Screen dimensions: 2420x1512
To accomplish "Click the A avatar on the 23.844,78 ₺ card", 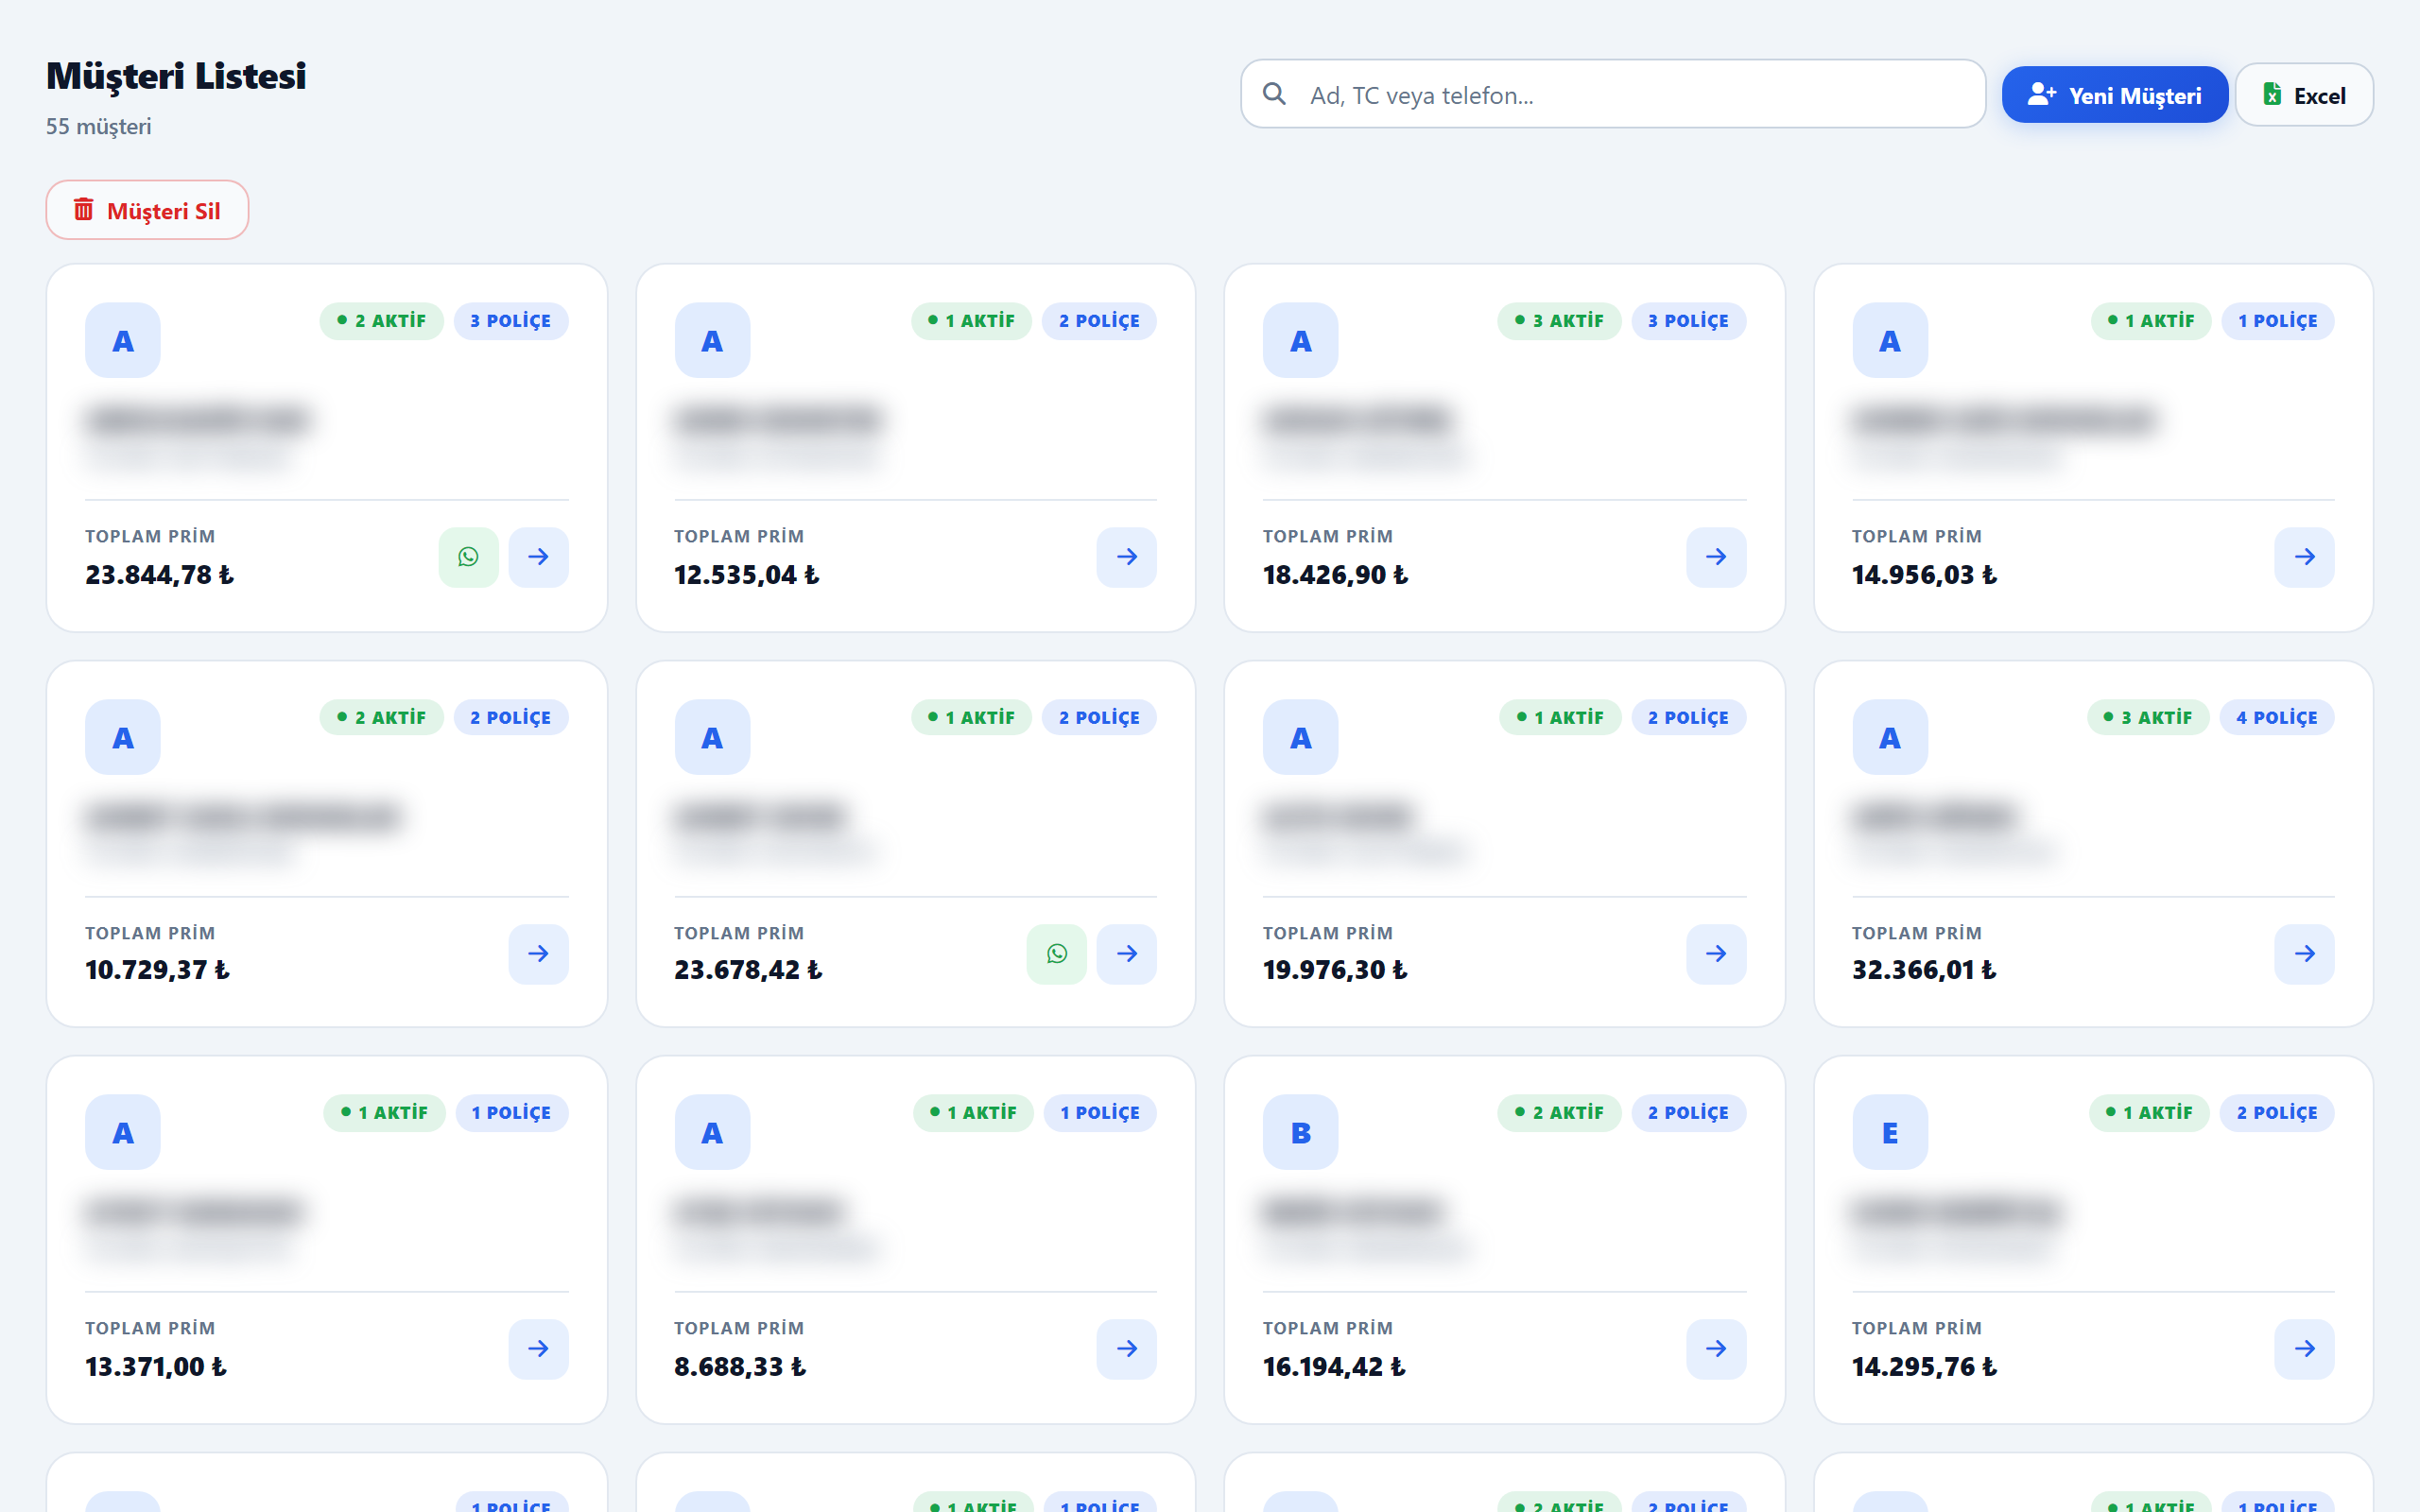I will coord(123,340).
